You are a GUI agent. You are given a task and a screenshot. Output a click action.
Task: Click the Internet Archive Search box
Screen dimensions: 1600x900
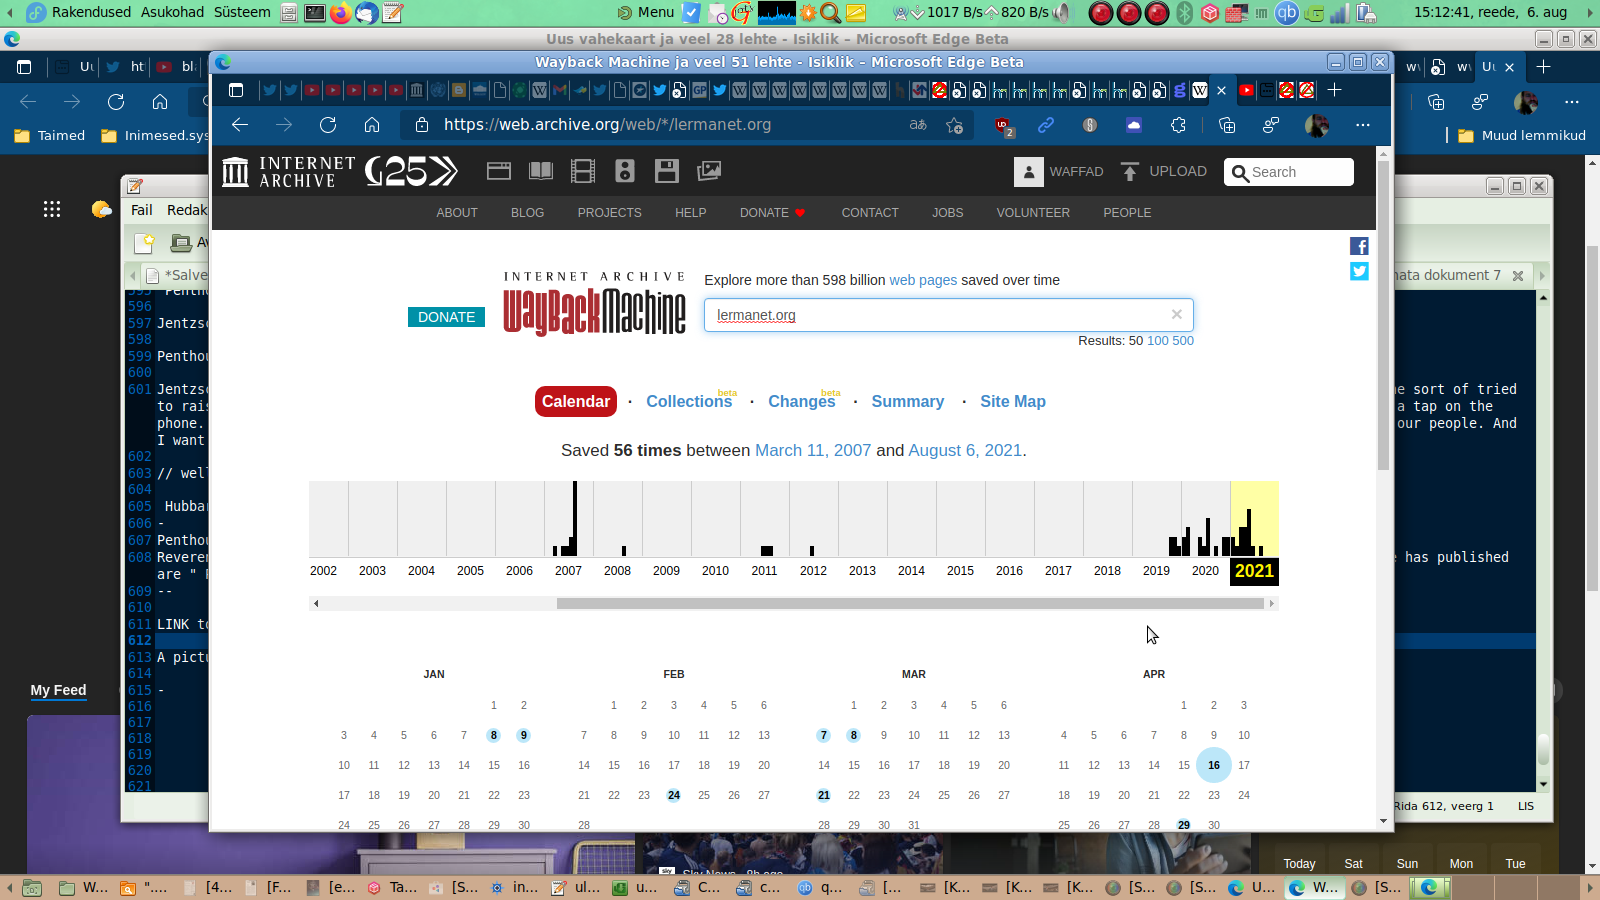click(x=1289, y=172)
